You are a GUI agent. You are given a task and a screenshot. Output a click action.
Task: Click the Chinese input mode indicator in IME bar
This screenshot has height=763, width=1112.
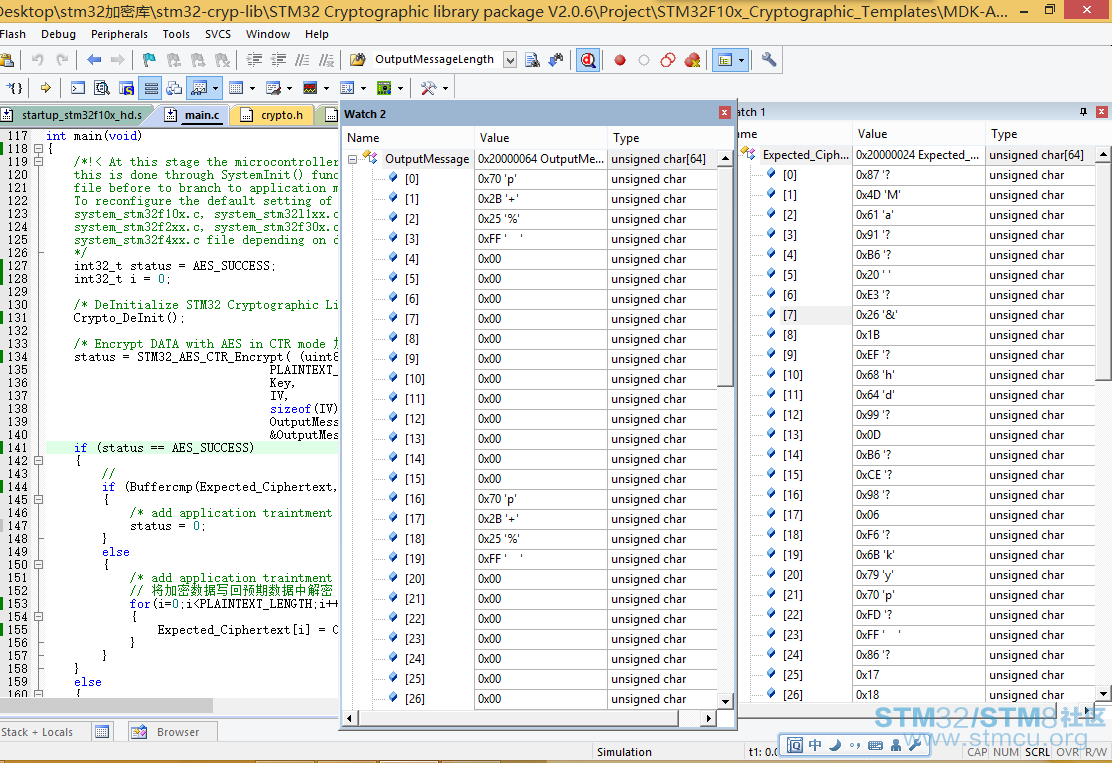coord(816,745)
